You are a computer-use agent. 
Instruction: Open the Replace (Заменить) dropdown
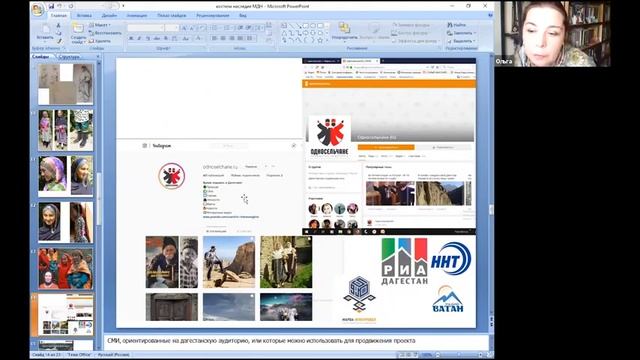[462, 33]
